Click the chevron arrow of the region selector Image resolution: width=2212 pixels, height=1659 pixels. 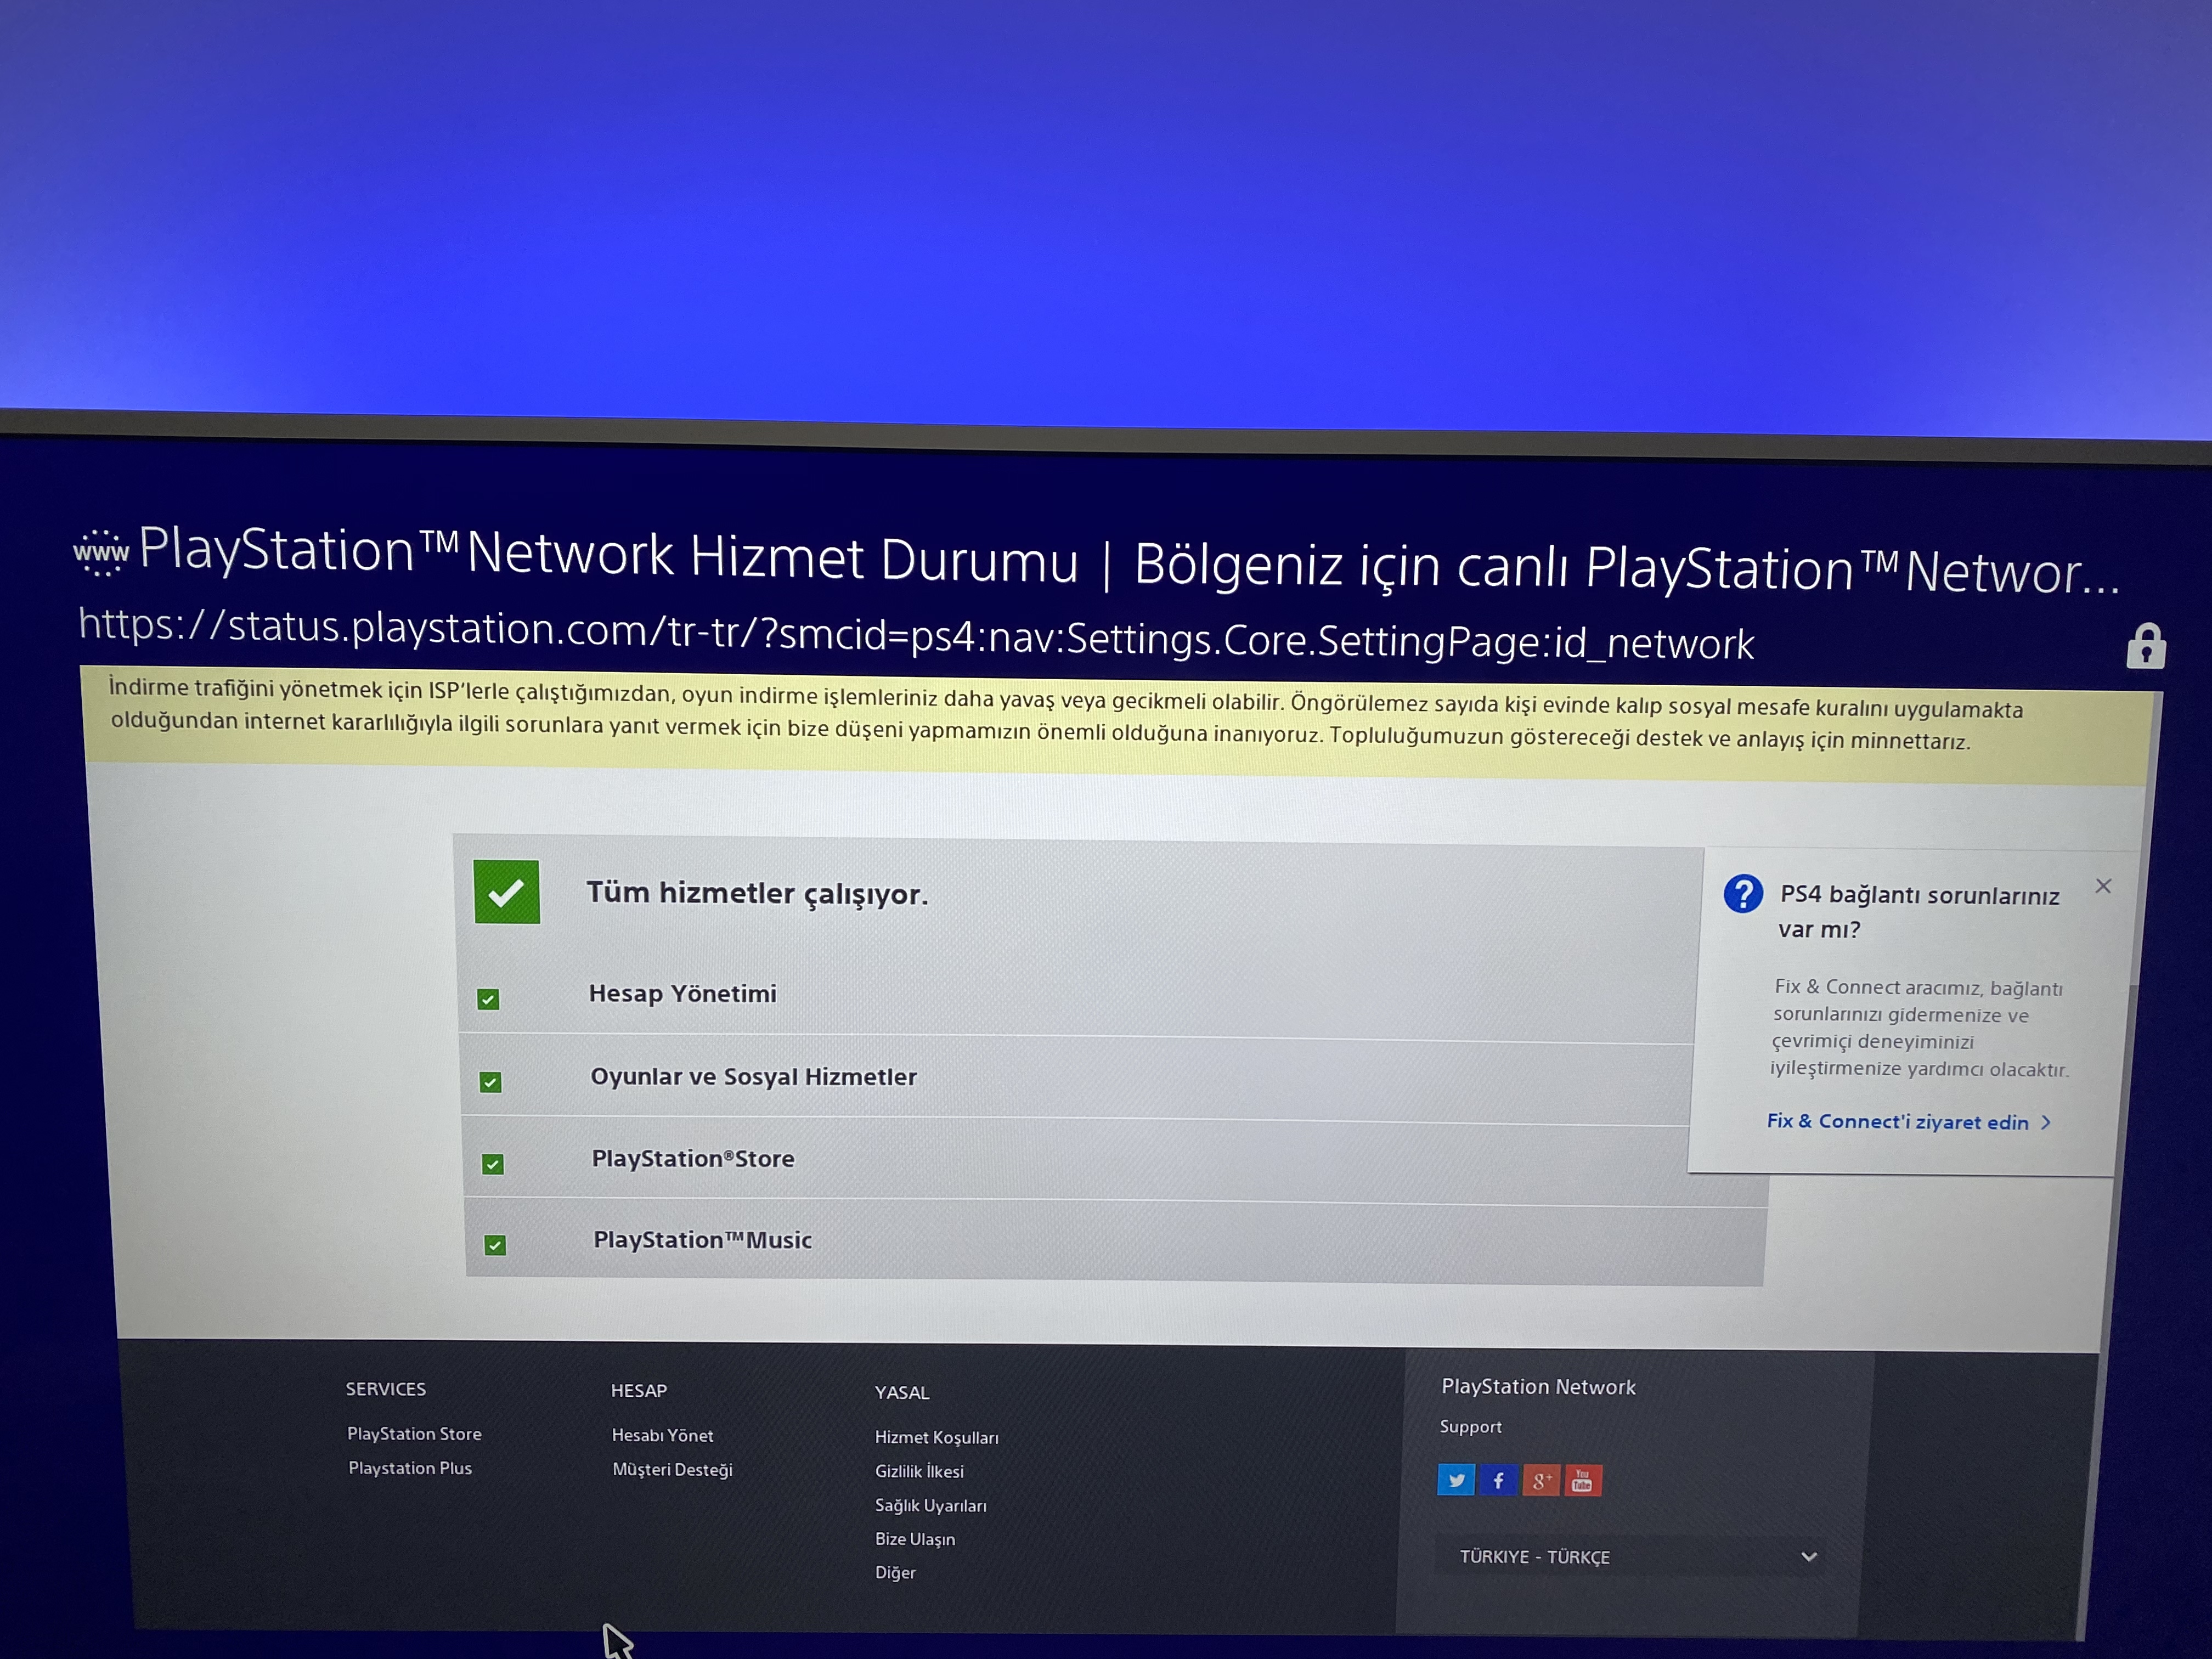(x=1808, y=1557)
